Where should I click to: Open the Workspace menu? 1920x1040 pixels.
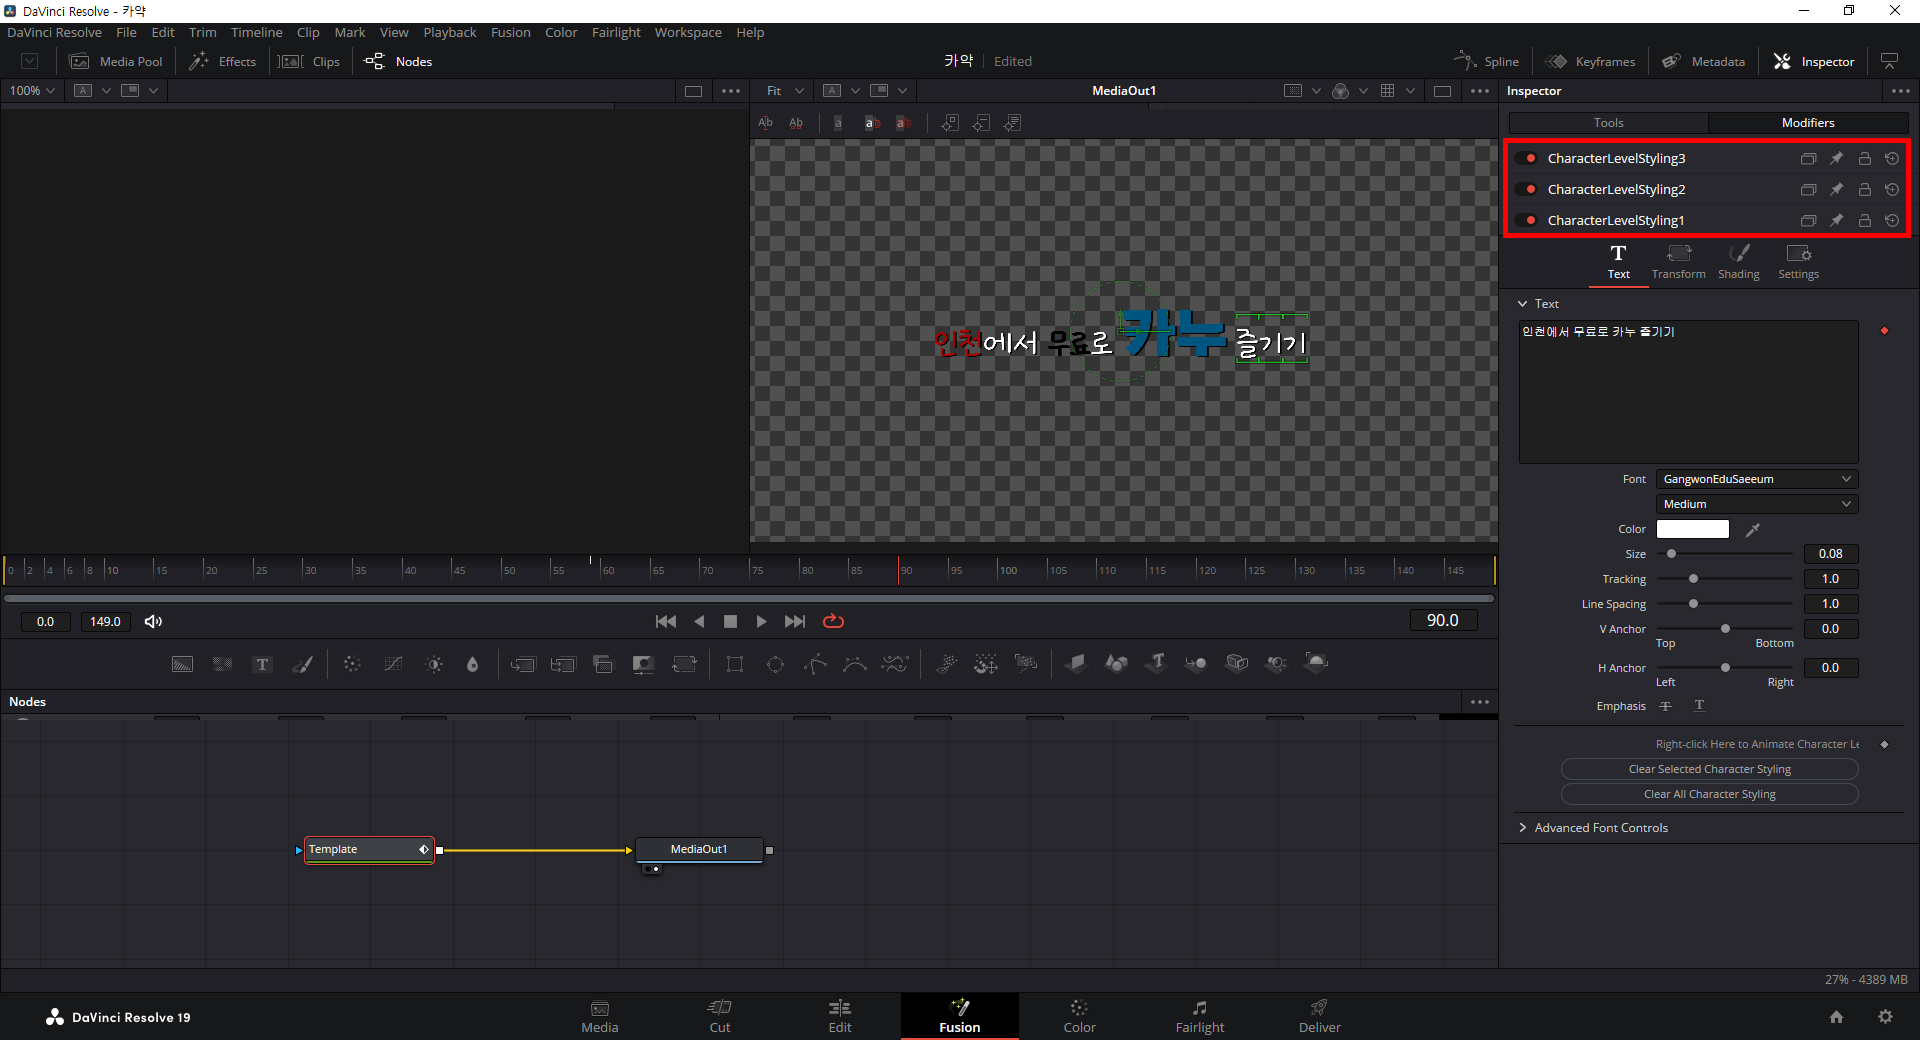pos(688,33)
